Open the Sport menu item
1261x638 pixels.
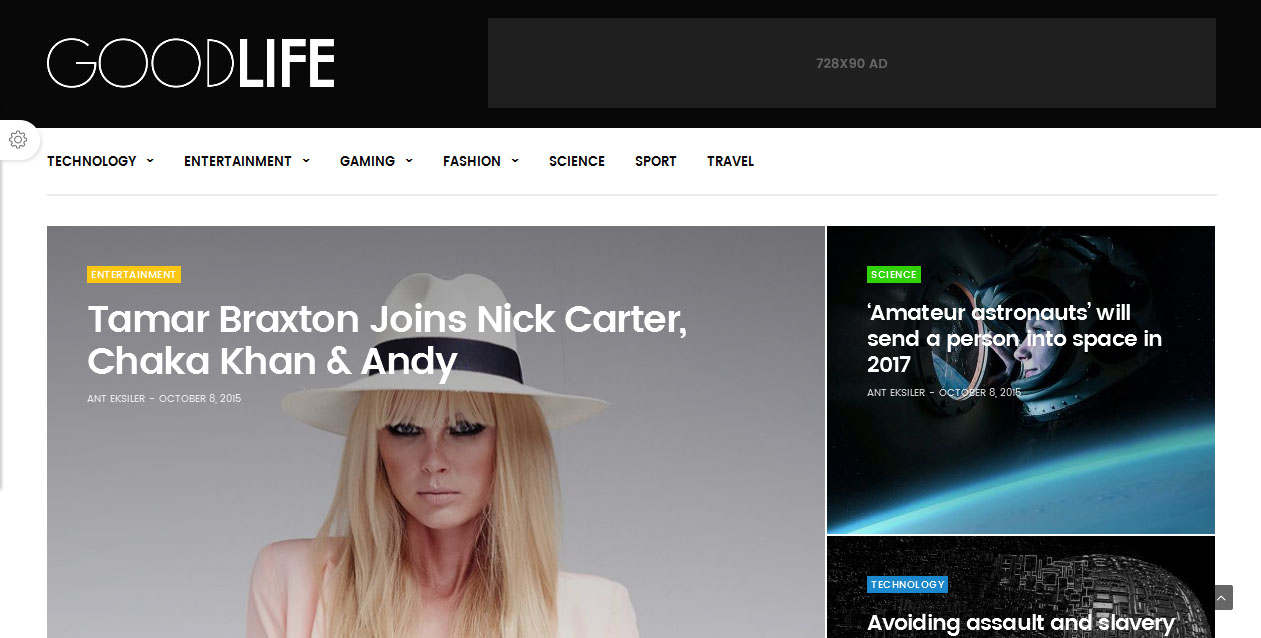click(656, 161)
